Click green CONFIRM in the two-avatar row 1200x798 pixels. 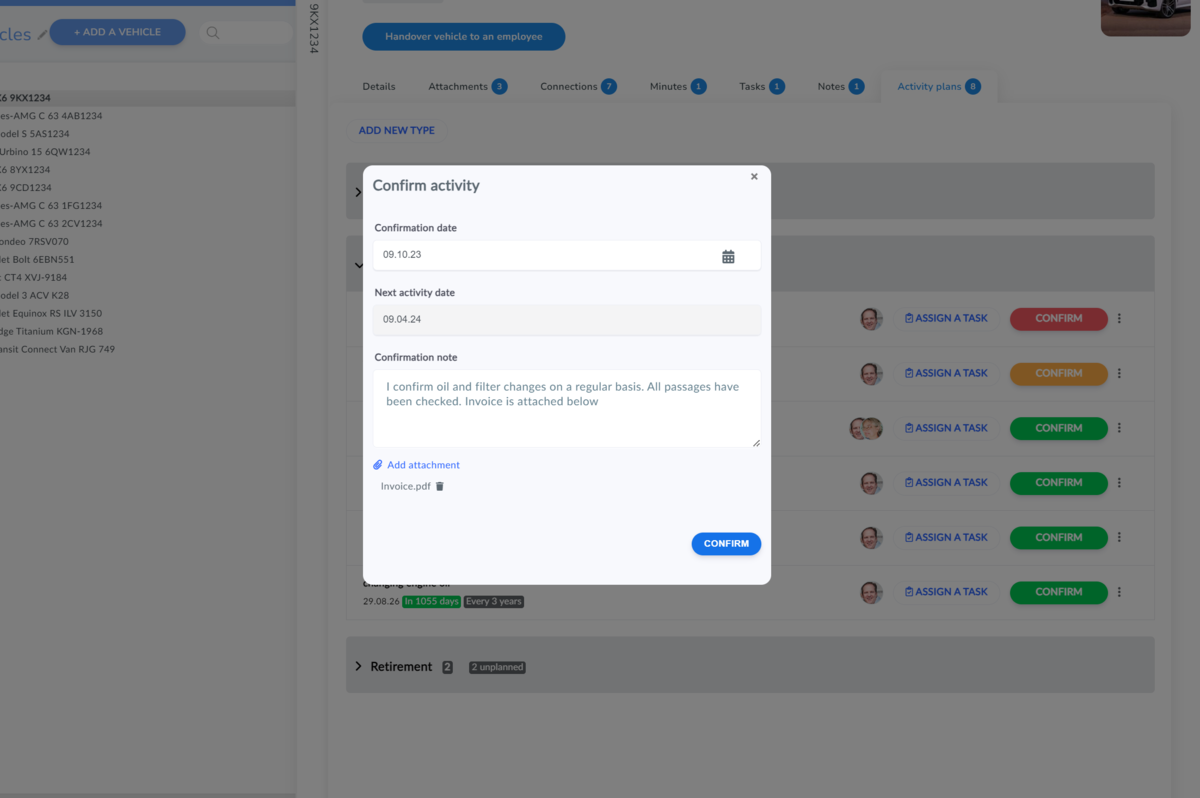click(1059, 428)
